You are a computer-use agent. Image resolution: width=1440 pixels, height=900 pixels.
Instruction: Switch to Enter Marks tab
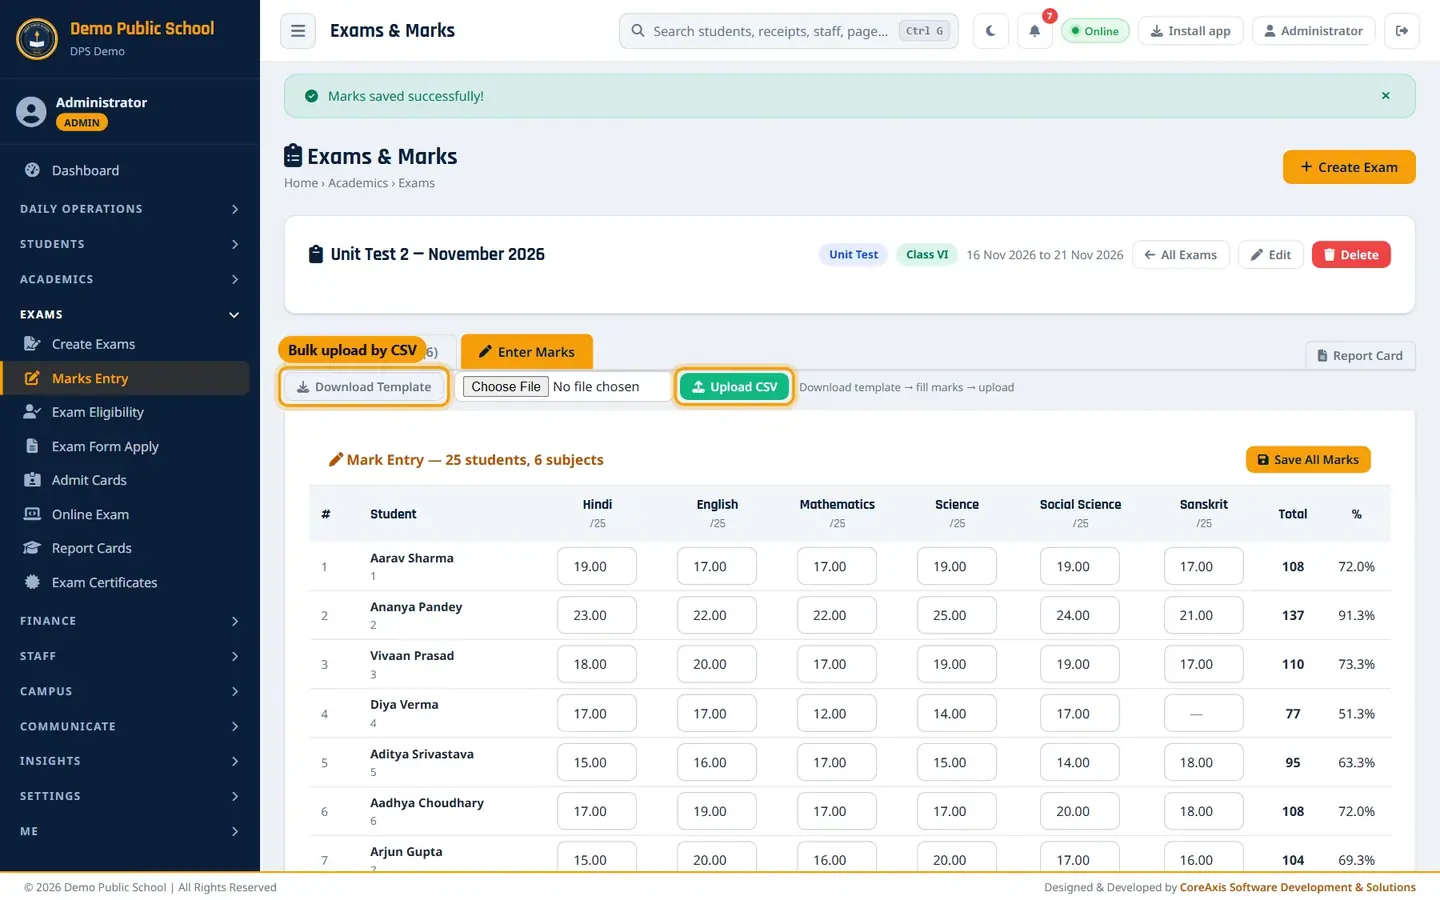coord(526,352)
